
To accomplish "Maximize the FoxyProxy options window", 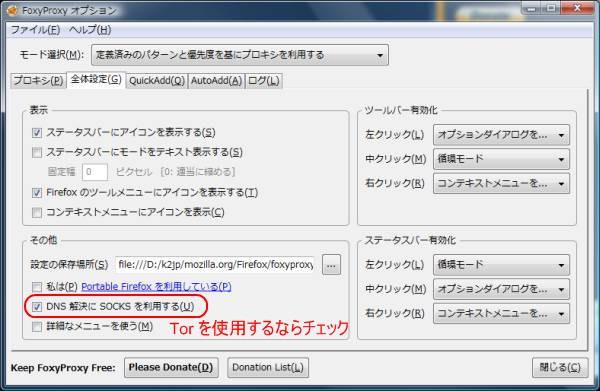I will click(x=552, y=8).
